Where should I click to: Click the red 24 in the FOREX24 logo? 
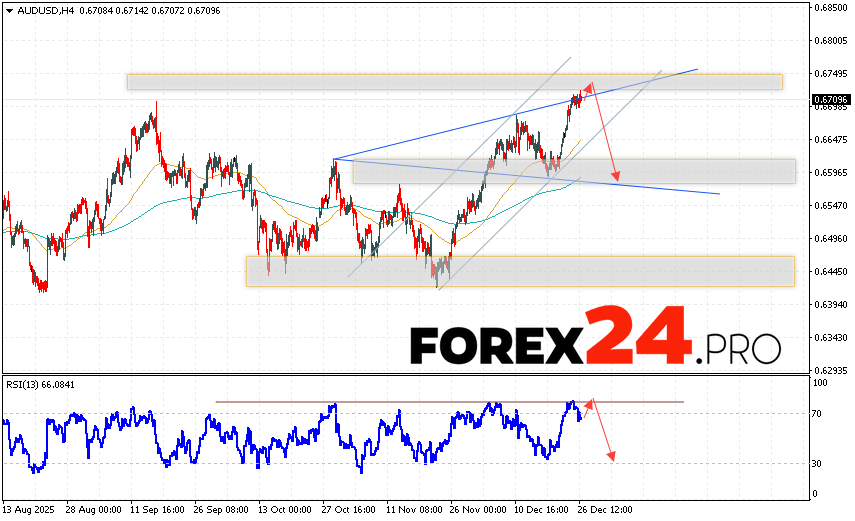(x=638, y=338)
